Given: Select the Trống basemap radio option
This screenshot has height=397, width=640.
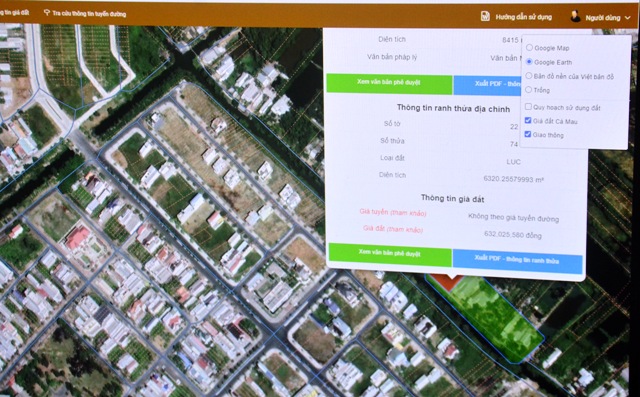Looking at the screenshot, I should coord(529,89).
